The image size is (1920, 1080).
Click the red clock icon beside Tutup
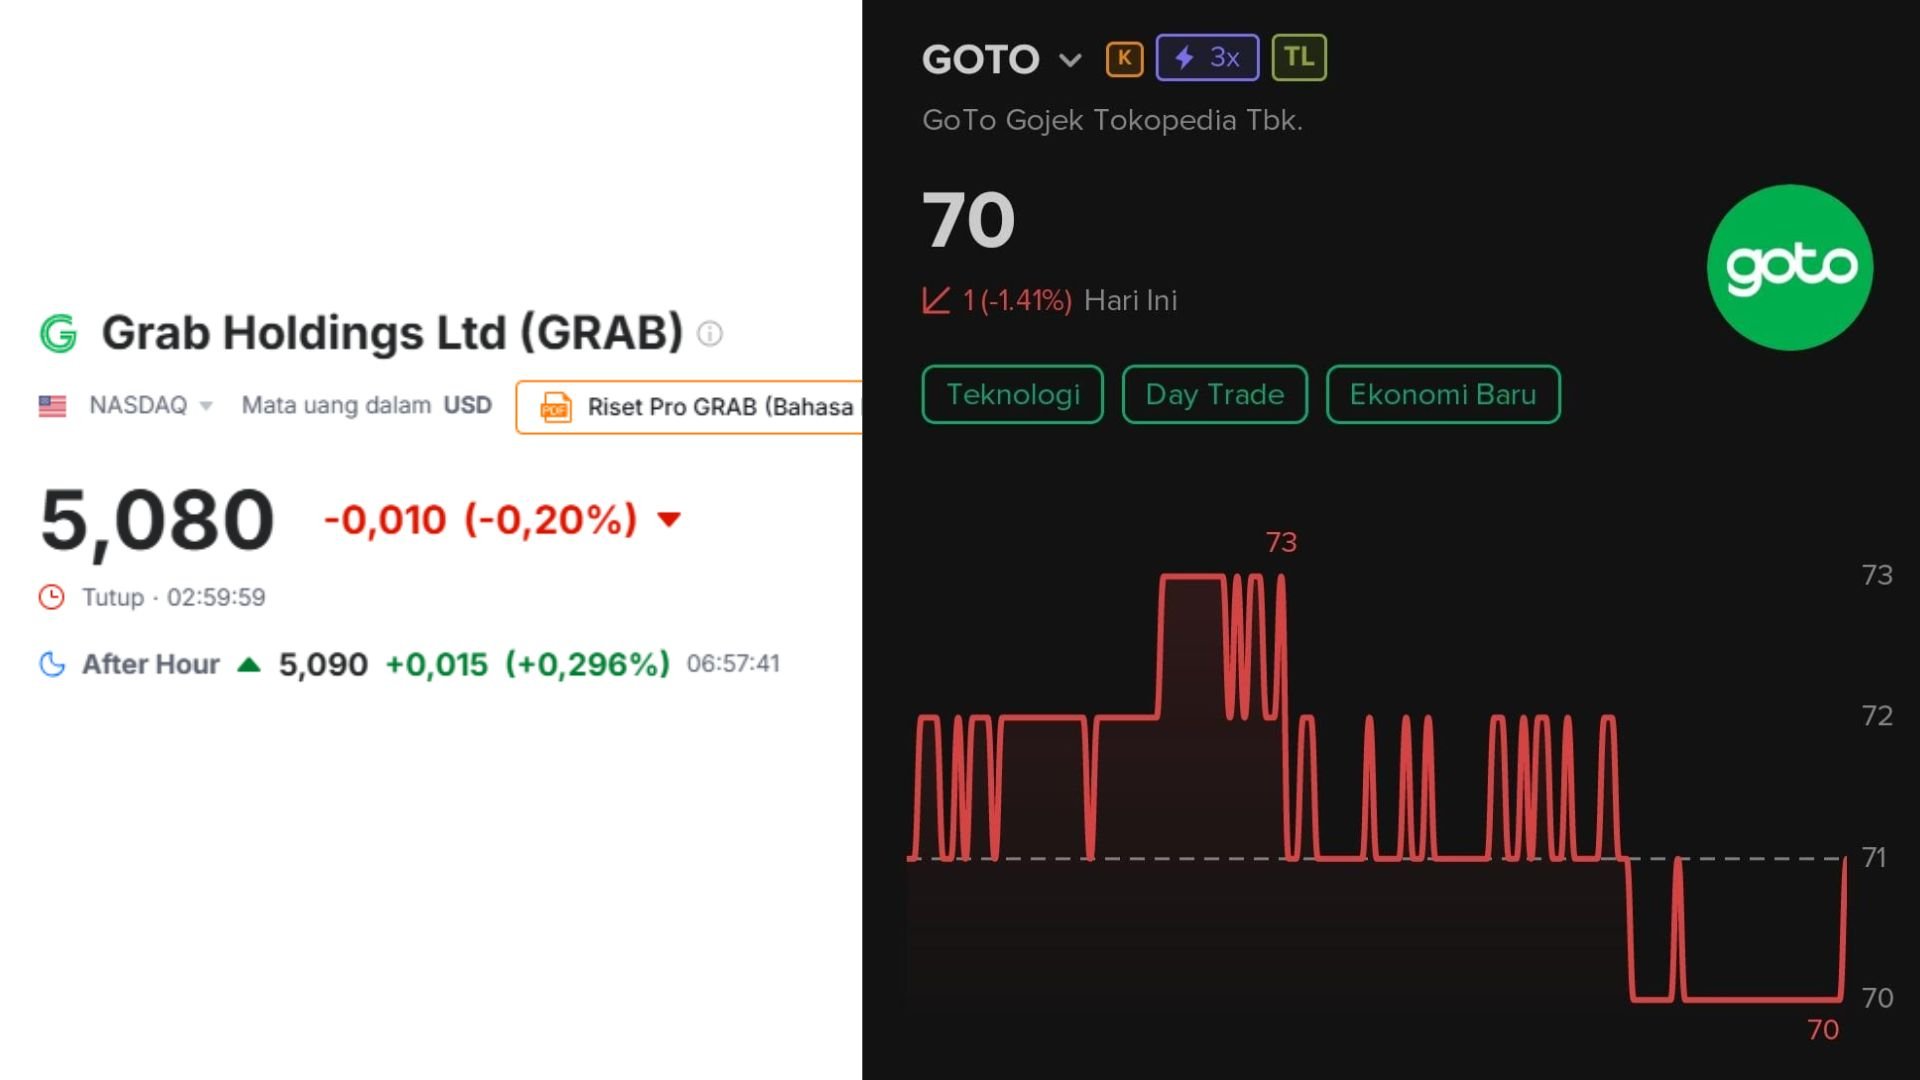51,597
